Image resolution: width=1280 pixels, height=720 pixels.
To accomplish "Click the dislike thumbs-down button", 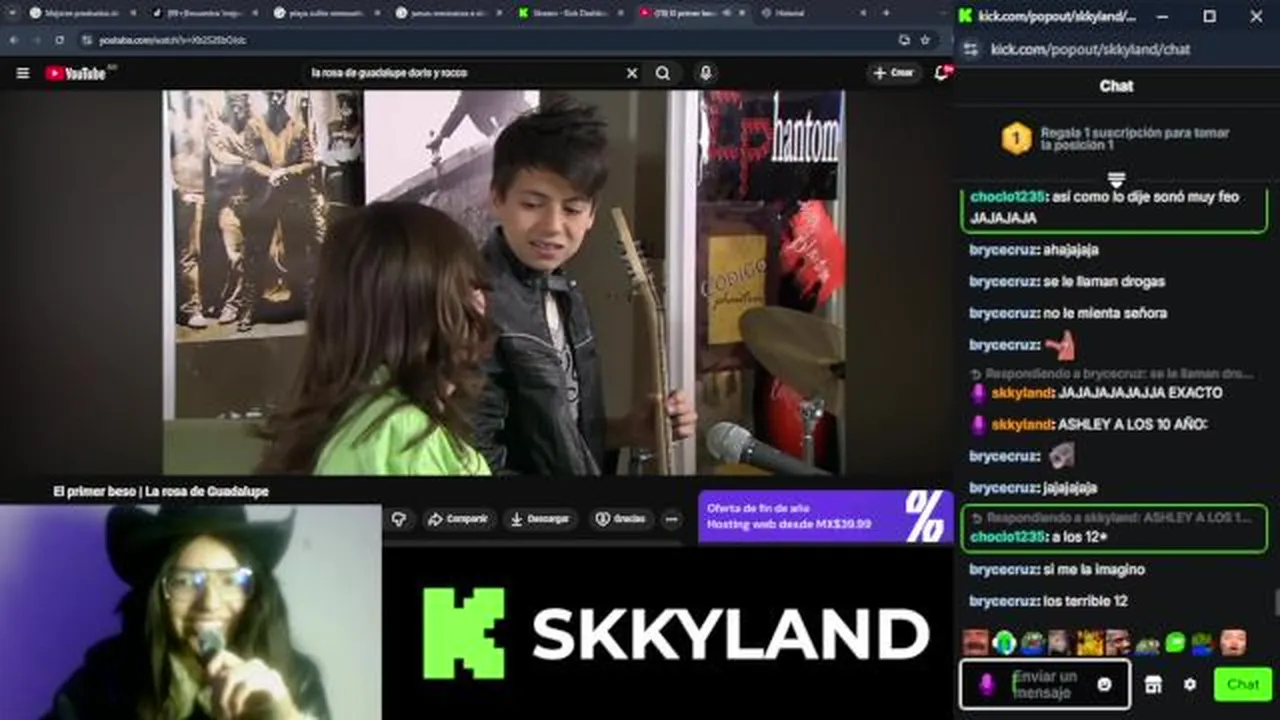I will tap(399, 519).
